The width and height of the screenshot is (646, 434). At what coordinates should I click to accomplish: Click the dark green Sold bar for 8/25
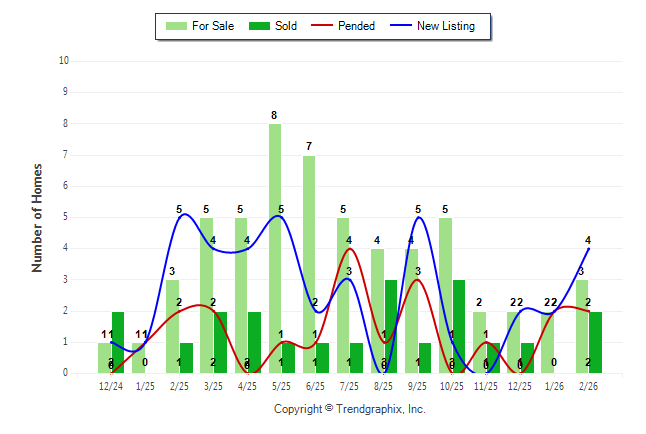pyautogui.click(x=391, y=326)
